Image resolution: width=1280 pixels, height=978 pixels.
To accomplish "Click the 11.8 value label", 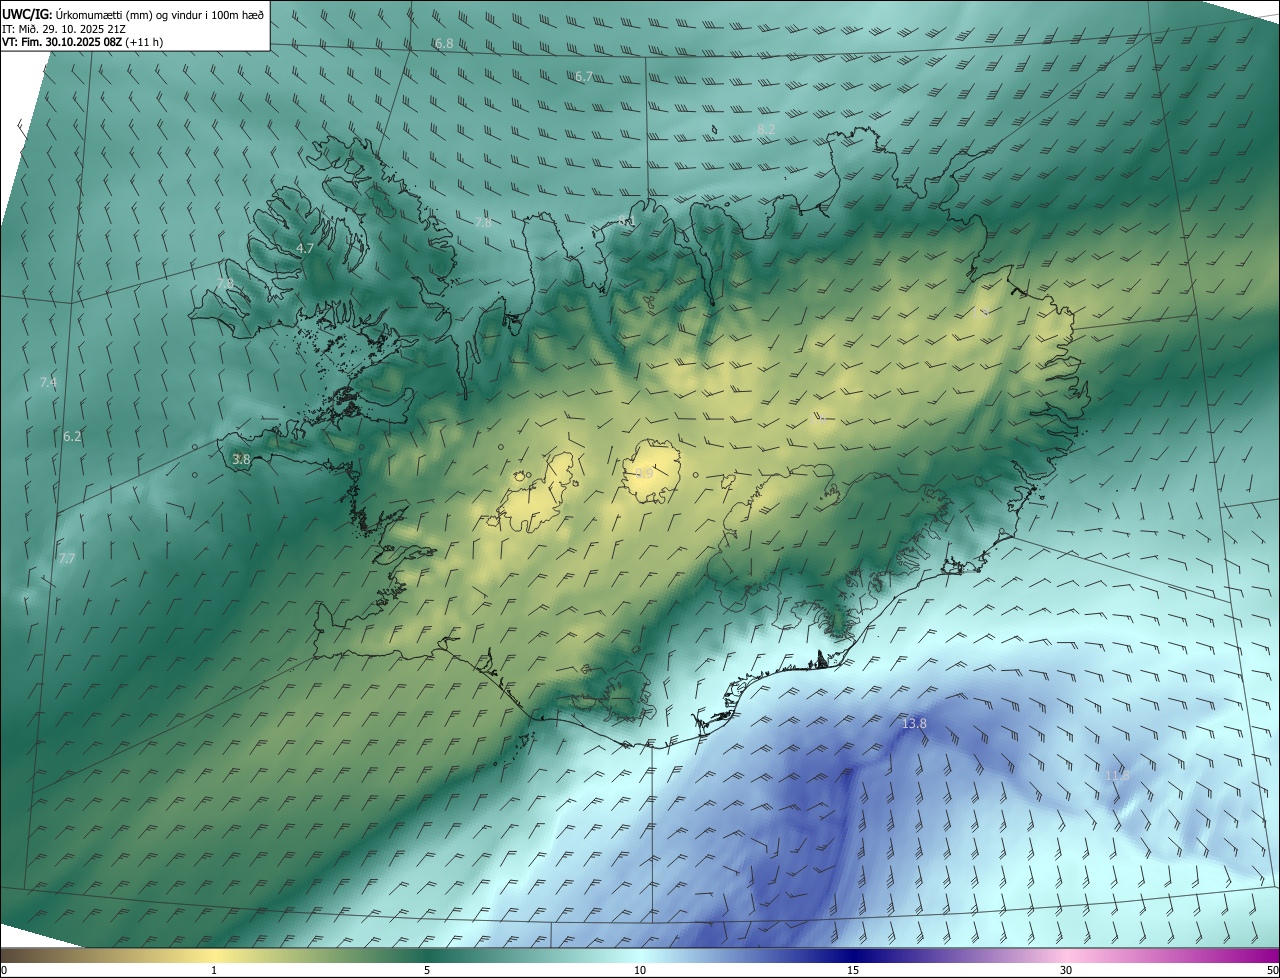I will [x=1117, y=776].
